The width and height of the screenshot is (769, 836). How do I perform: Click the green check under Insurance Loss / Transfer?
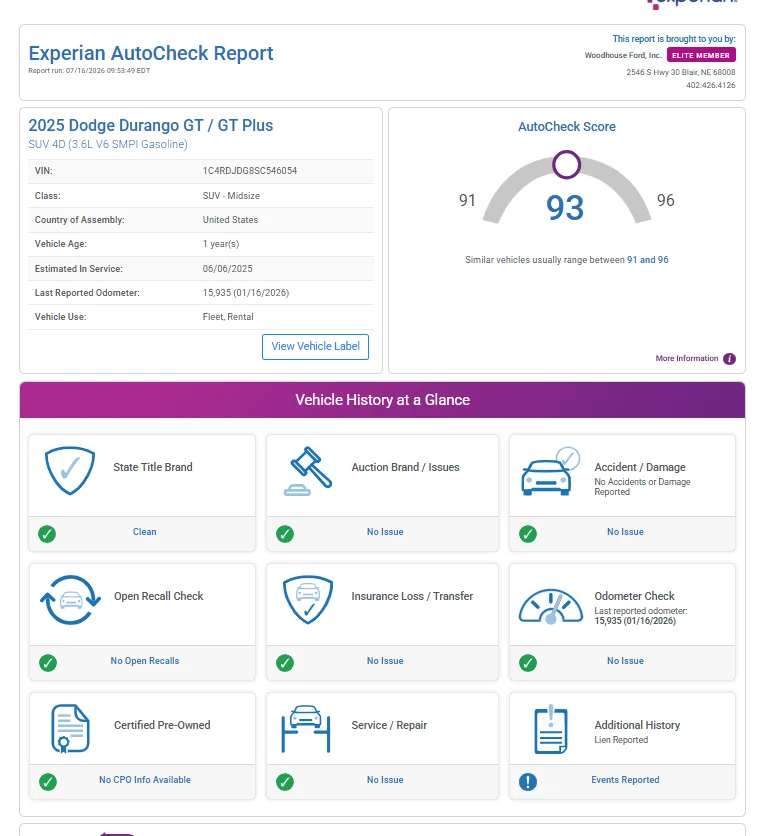pyautogui.click(x=285, y=663)
